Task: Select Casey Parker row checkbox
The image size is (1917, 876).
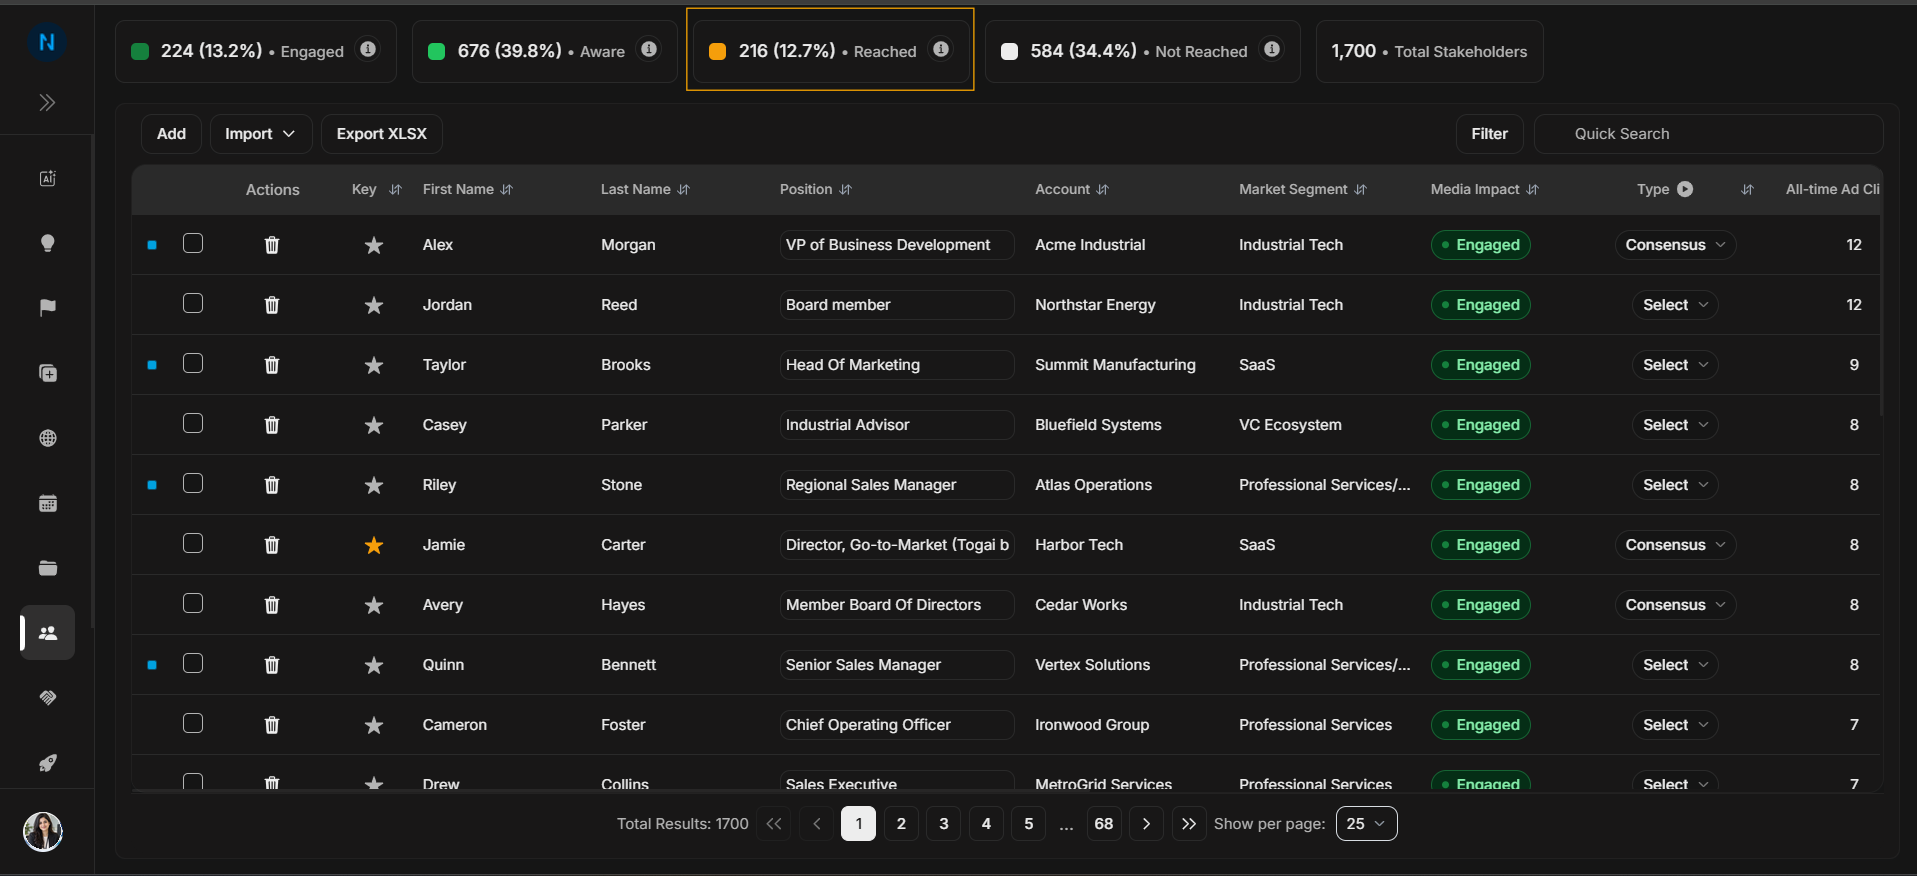Action: [x=193, y=424]
